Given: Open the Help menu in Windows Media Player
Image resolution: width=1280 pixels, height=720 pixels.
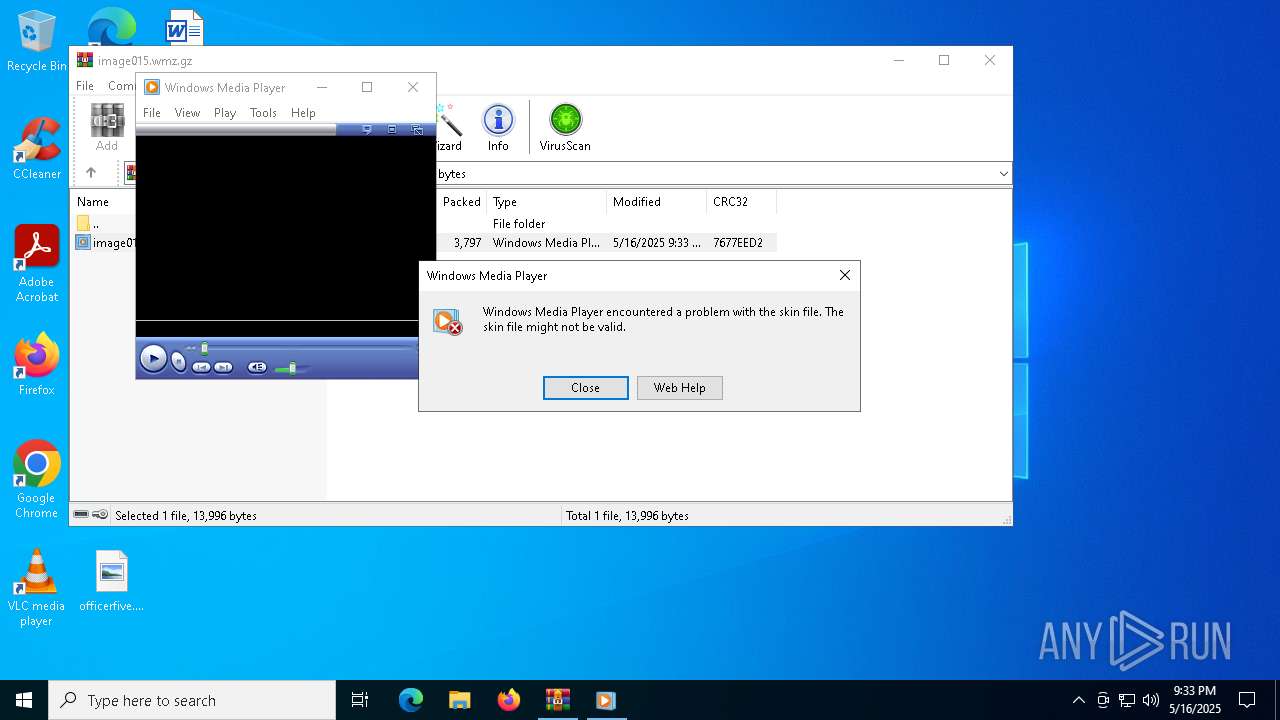Looking at the screenshot, I should (x=303, y=113).
